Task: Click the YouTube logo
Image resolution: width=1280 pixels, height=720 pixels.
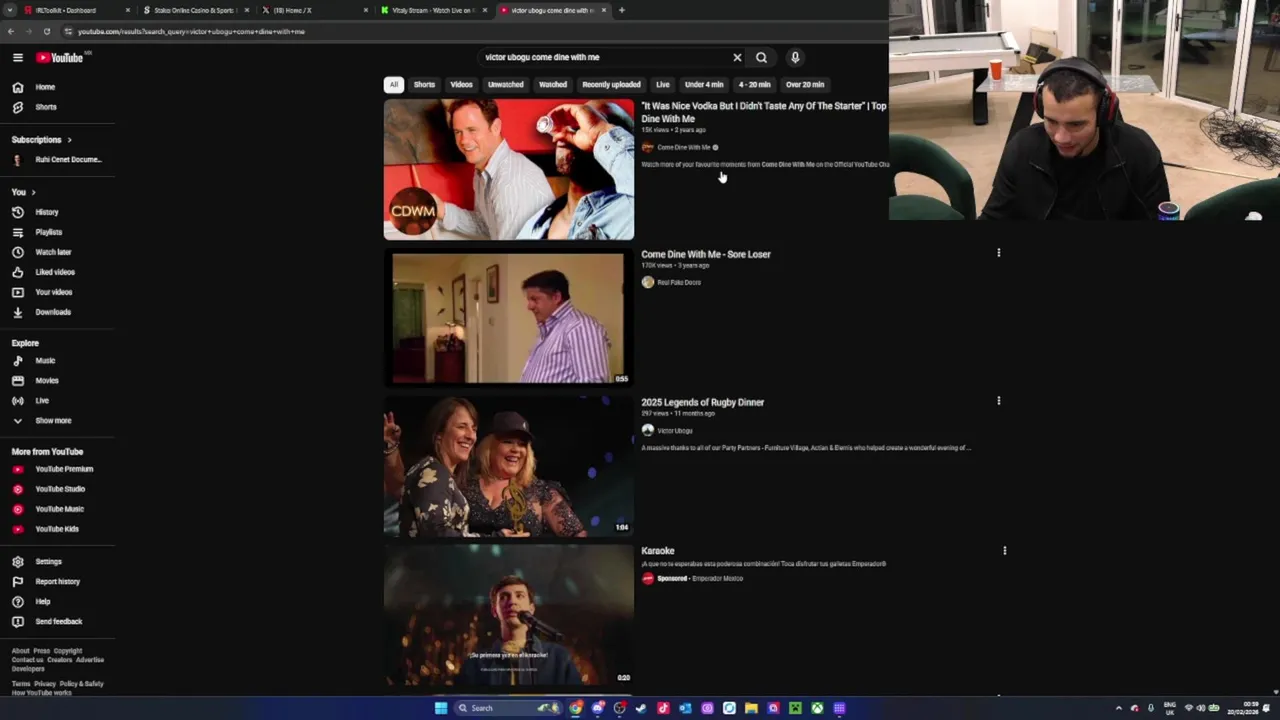Action: click(x=60, y=58)
